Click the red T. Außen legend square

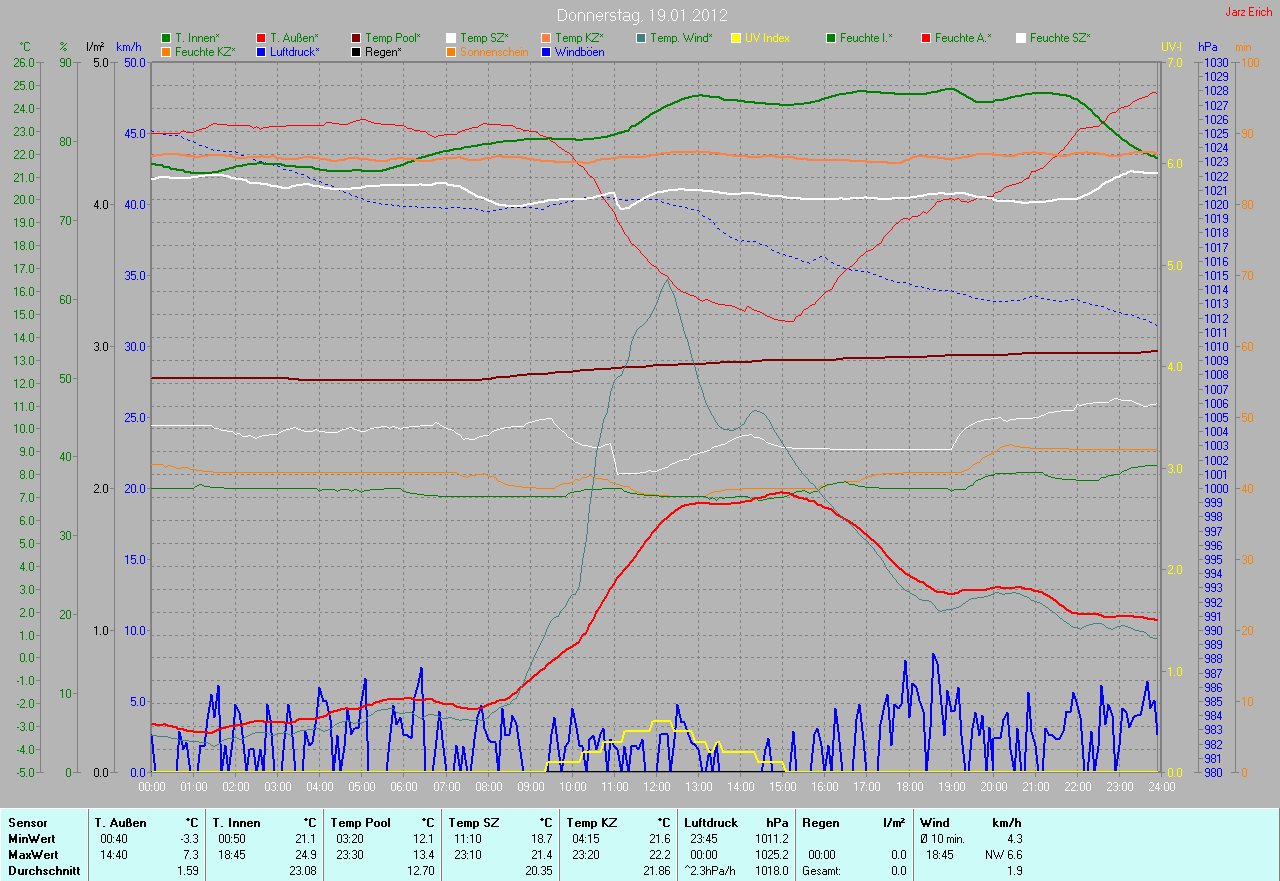point(261,38)
